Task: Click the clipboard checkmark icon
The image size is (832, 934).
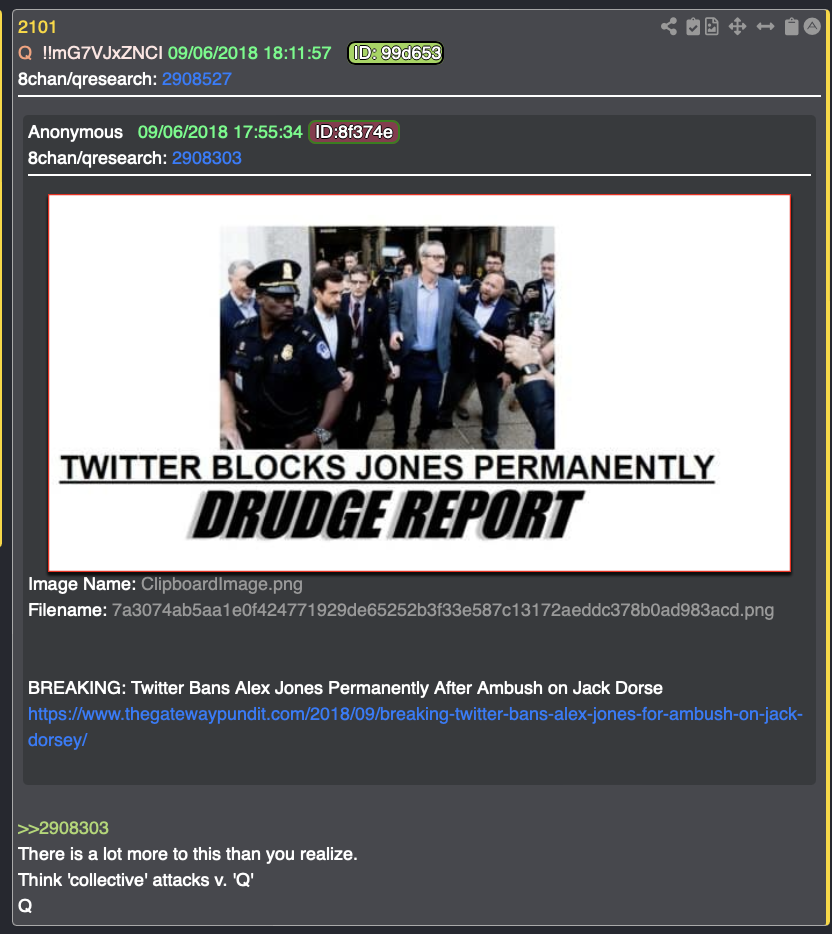Action: (693, 26)
